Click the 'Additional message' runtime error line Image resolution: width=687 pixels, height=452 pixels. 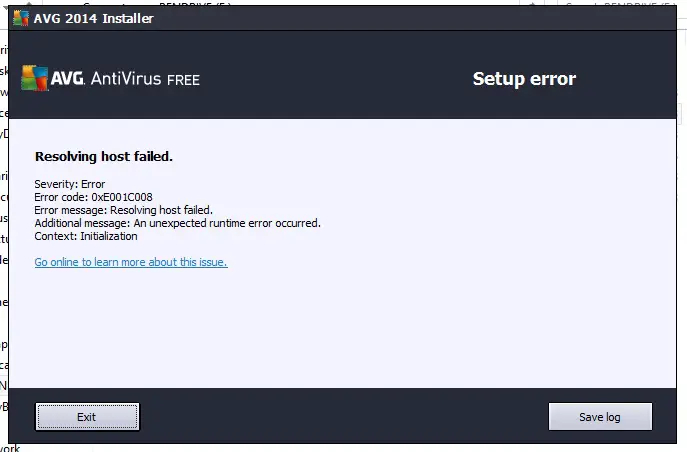coord(177,223)
